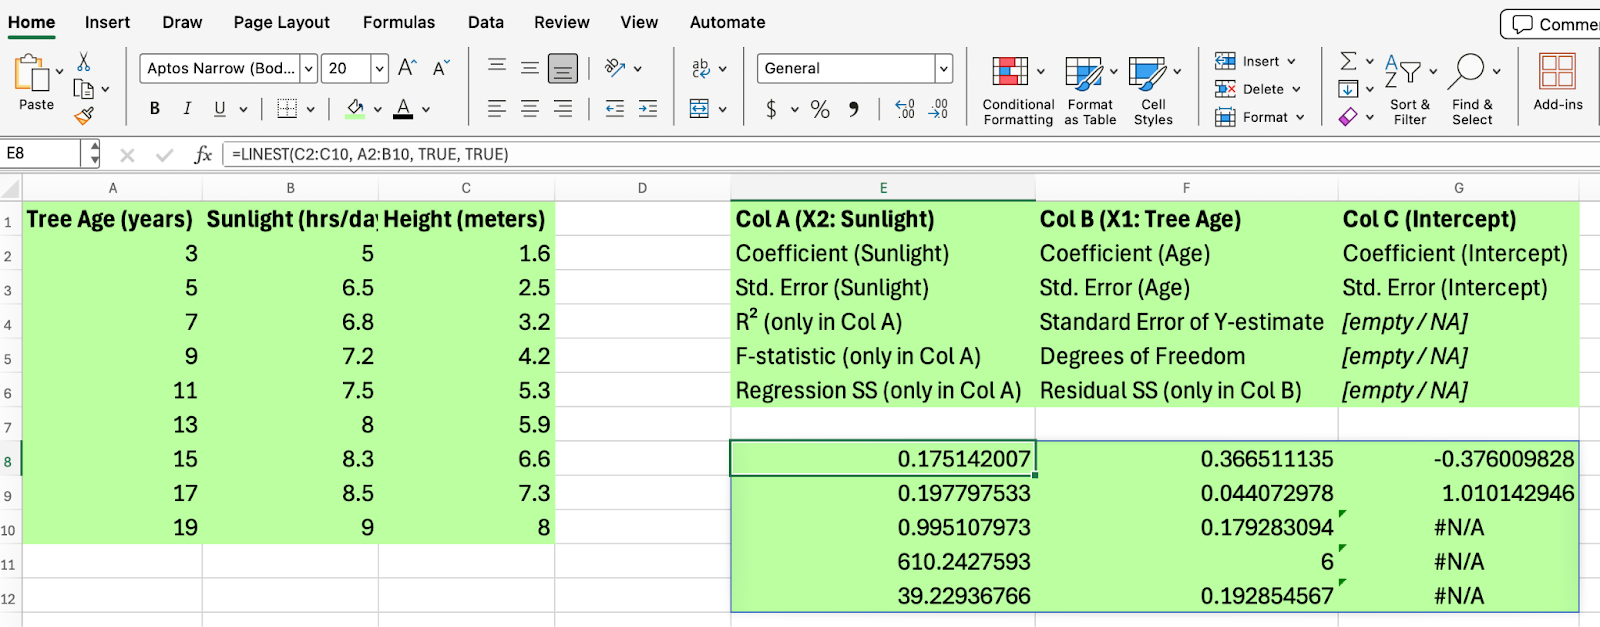Expand the Insert cells dropdown arrow
The image size is (1600, 627).
(x=1291, y=61)
